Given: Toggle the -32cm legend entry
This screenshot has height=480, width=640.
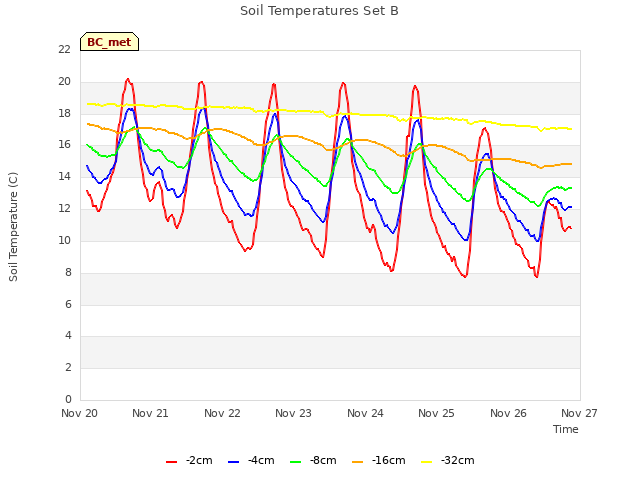Looking at the screenshot, I should [447, 461].
